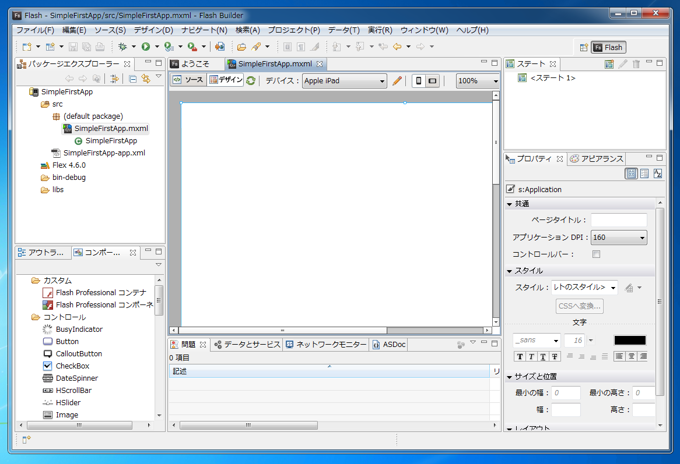Open the ASDoc tab
The height and width of the screenshot is (464, 680).
[x=389, y=345]
